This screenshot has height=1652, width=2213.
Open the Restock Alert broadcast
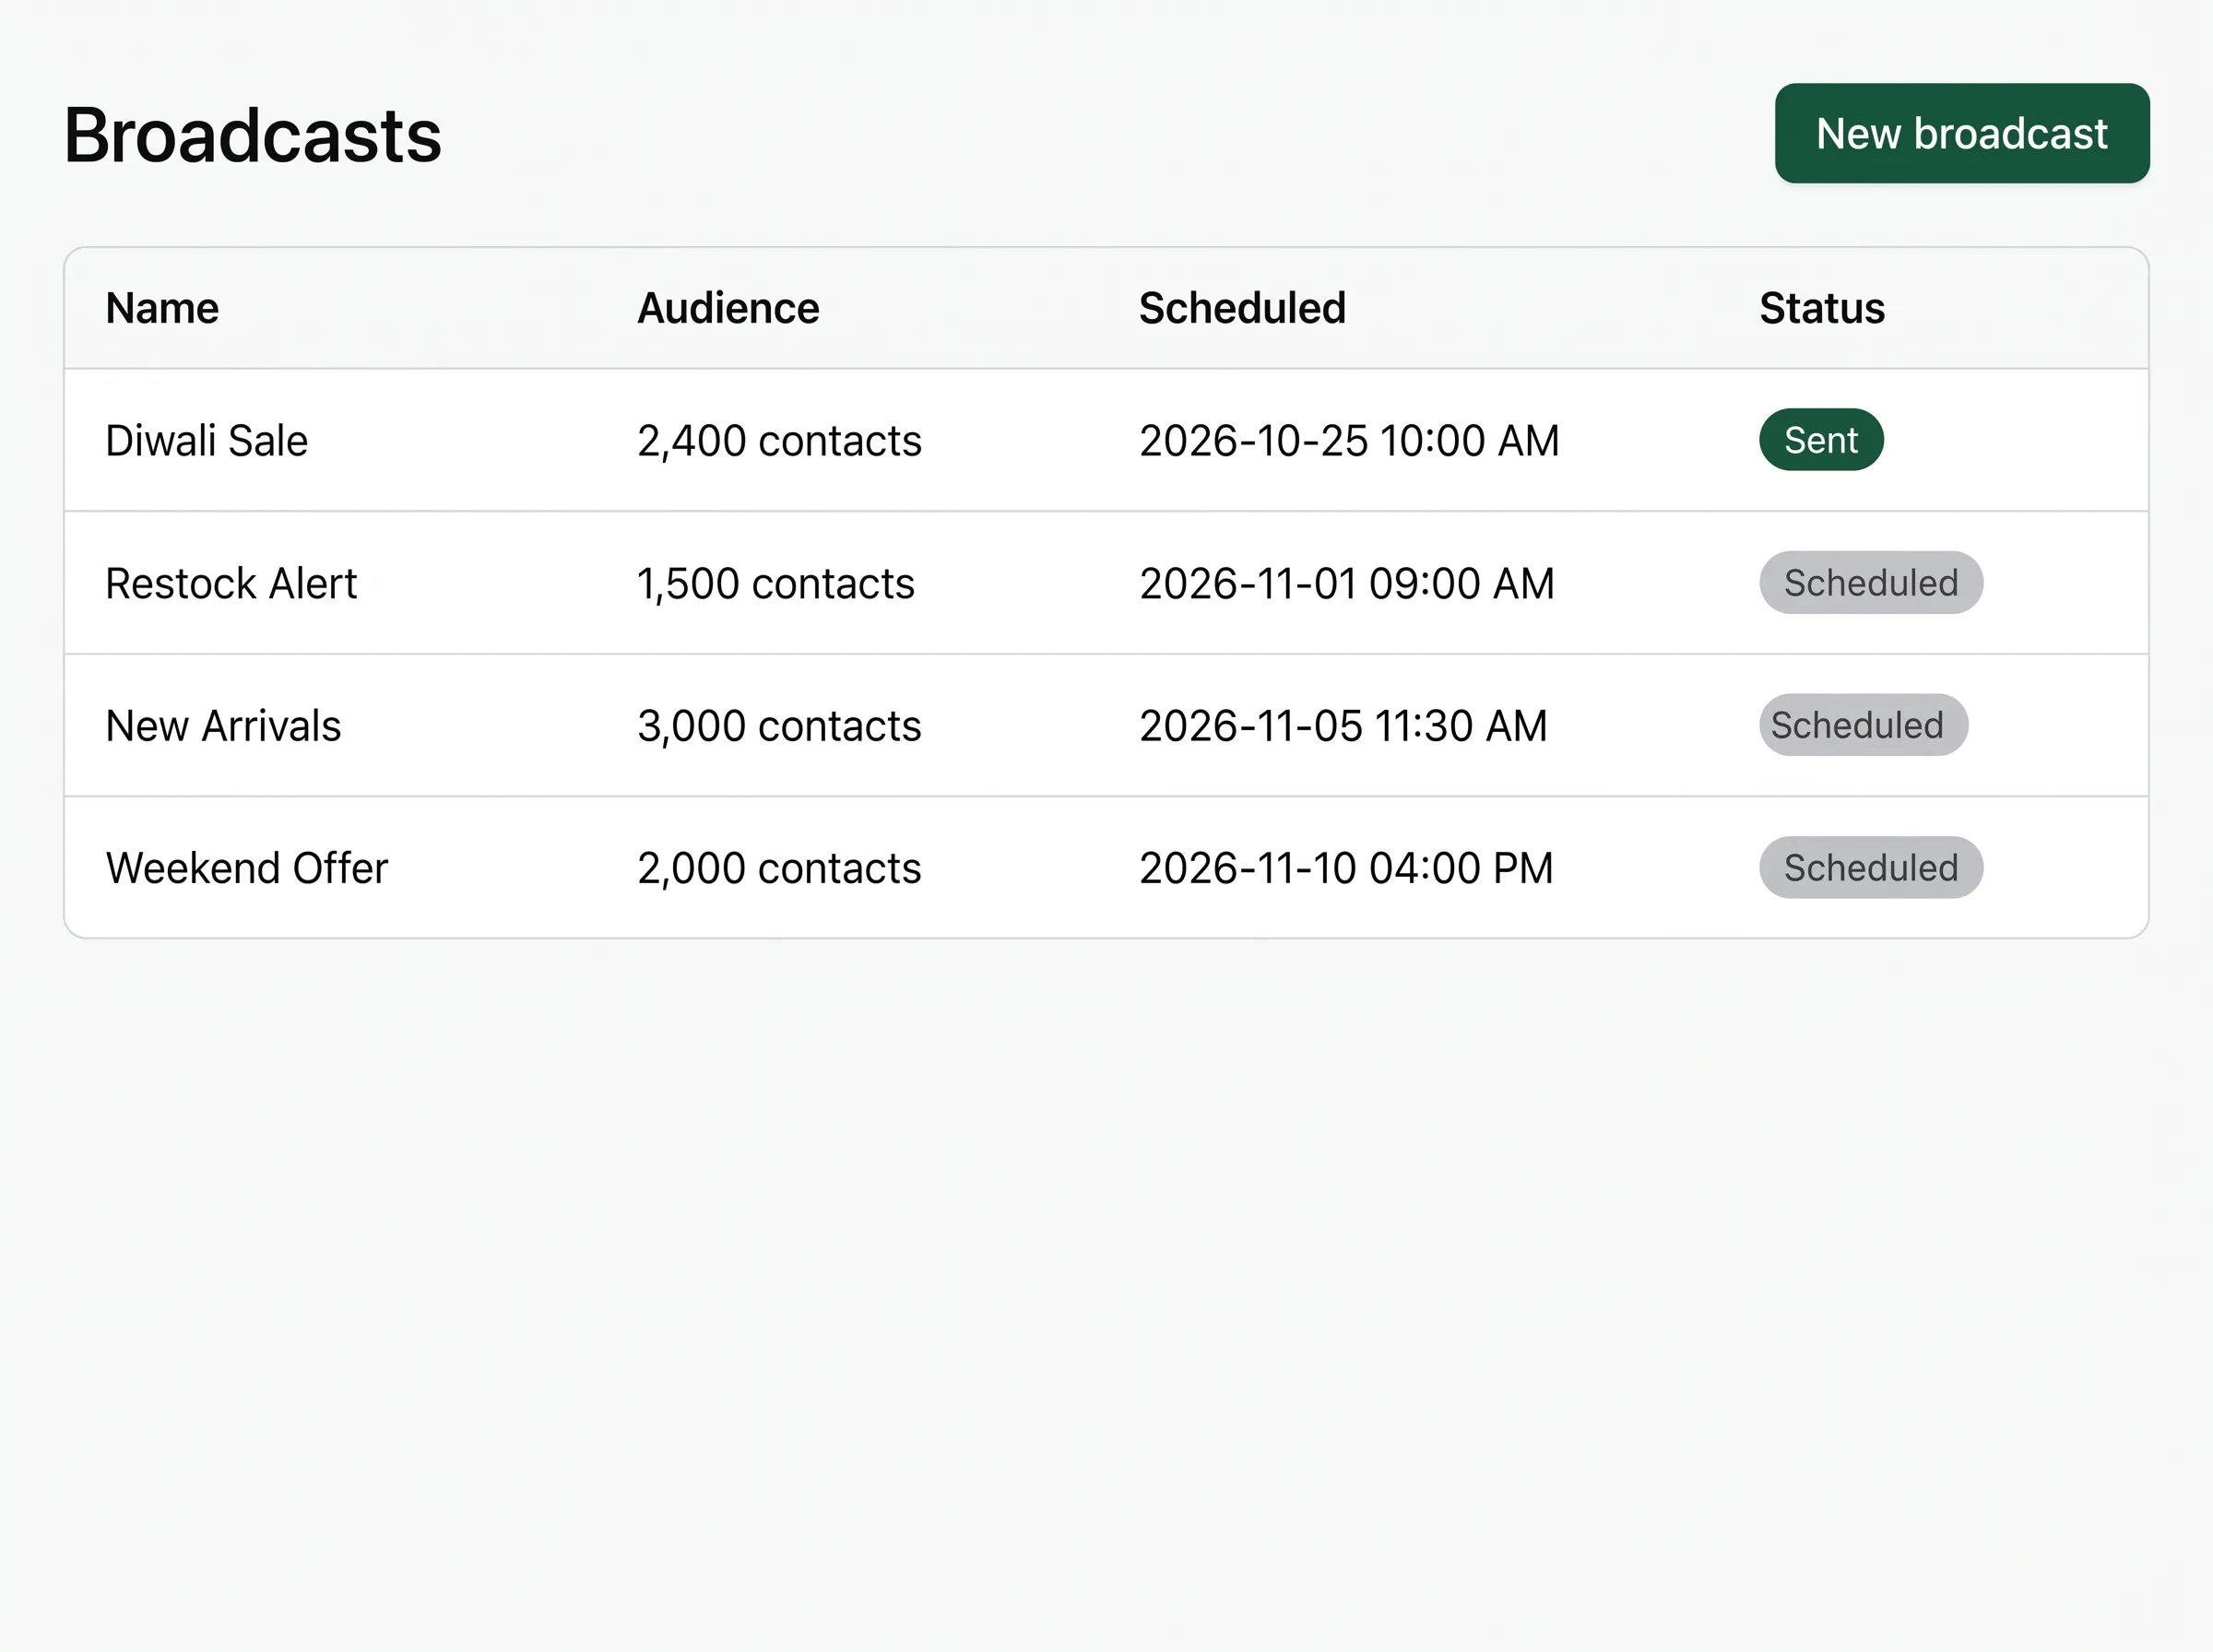231,583
